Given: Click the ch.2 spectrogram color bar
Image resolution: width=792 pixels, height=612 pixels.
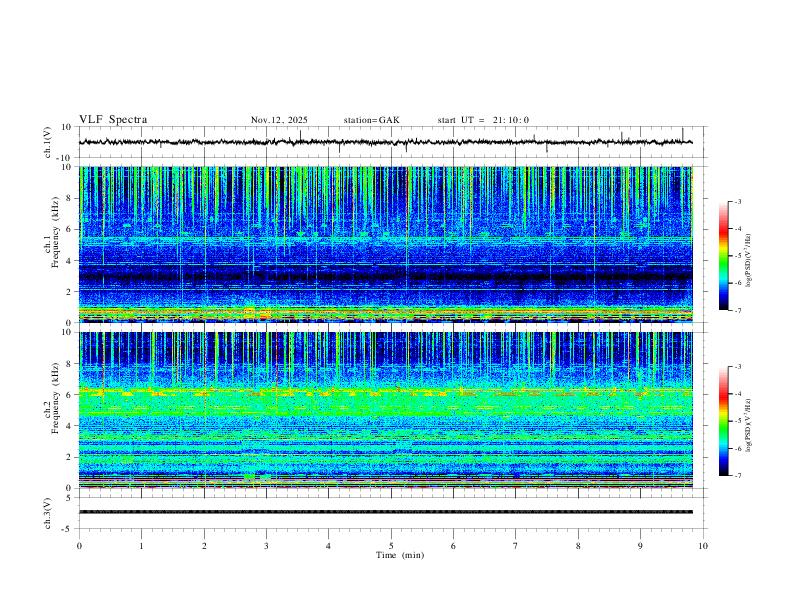Looking at the screenshot, I should point(724,421).
